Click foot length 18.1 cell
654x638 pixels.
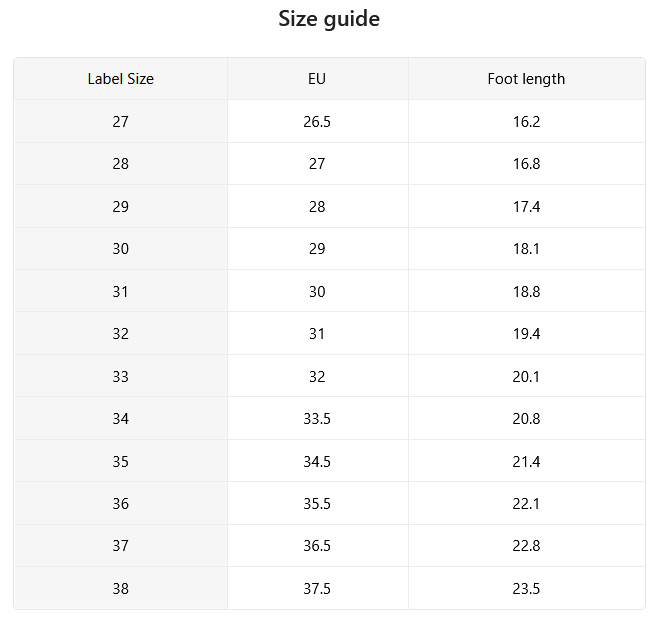(x=526, y=249)
